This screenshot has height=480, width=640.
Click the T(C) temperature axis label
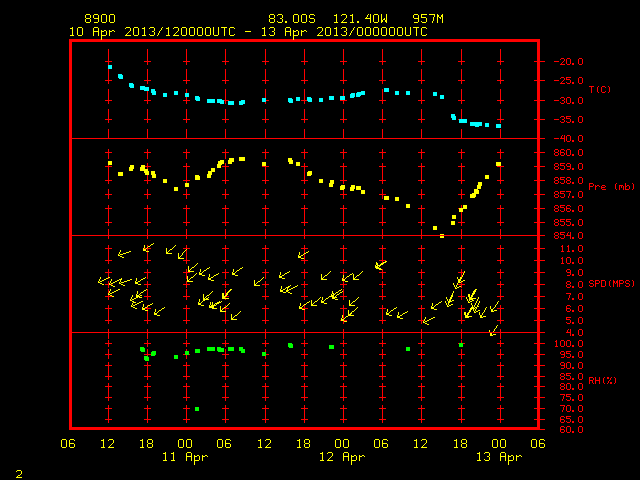(x=600, y=89)
